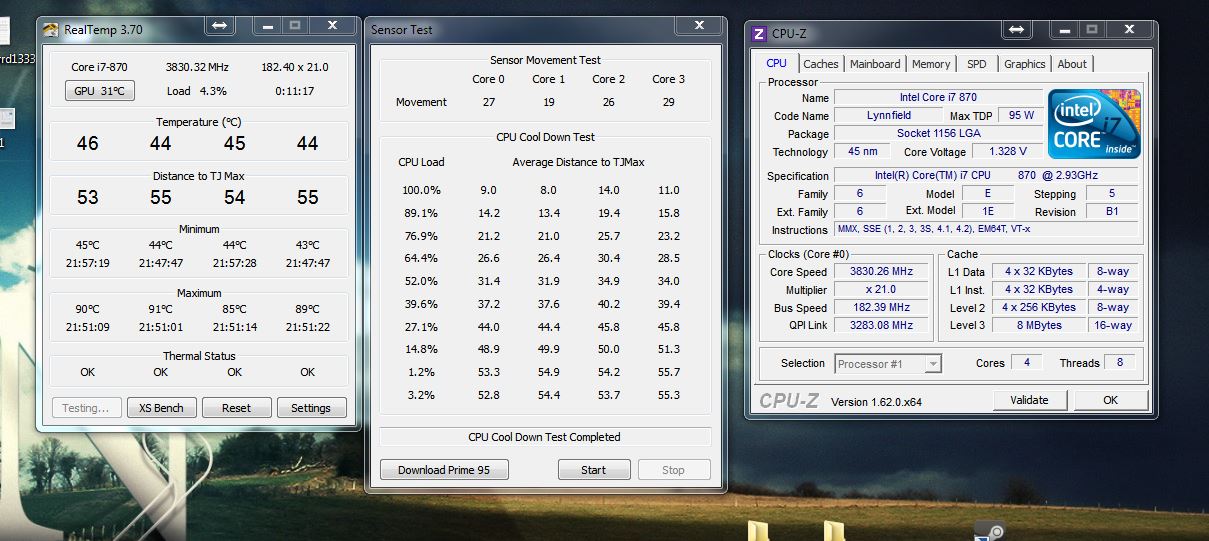Image resolution: width=1209 pixels, height=541 pixels.
Task: Click Validate in CPU-Z
Action: click(1030, 400)
